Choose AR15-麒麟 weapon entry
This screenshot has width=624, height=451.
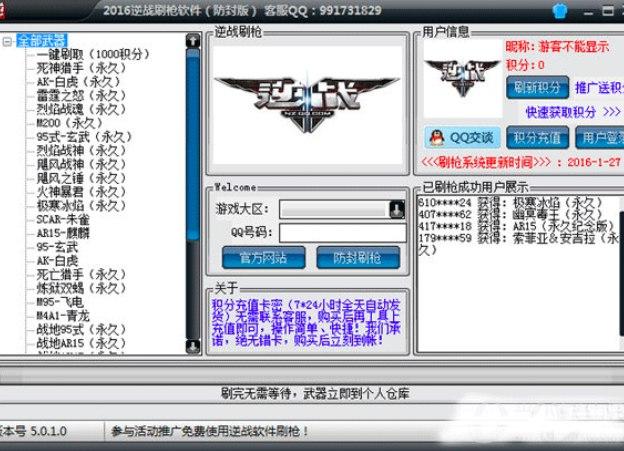pyautogui.click(x=63, y=233)
